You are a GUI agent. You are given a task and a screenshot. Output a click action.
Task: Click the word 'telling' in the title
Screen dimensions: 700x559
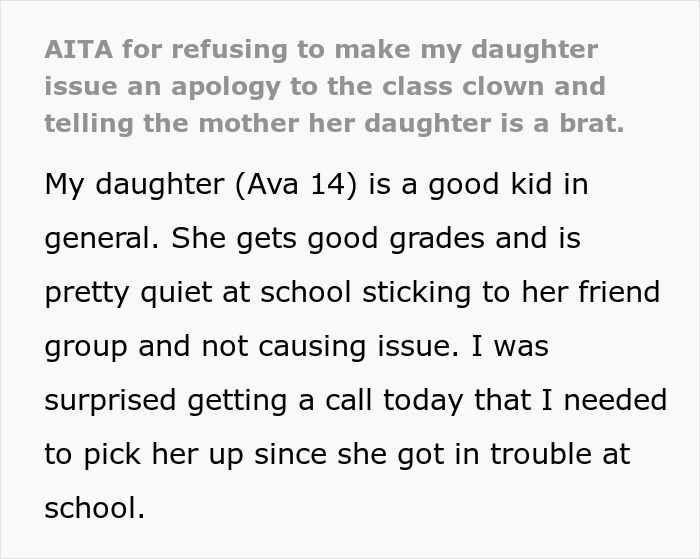coord(89,124)
